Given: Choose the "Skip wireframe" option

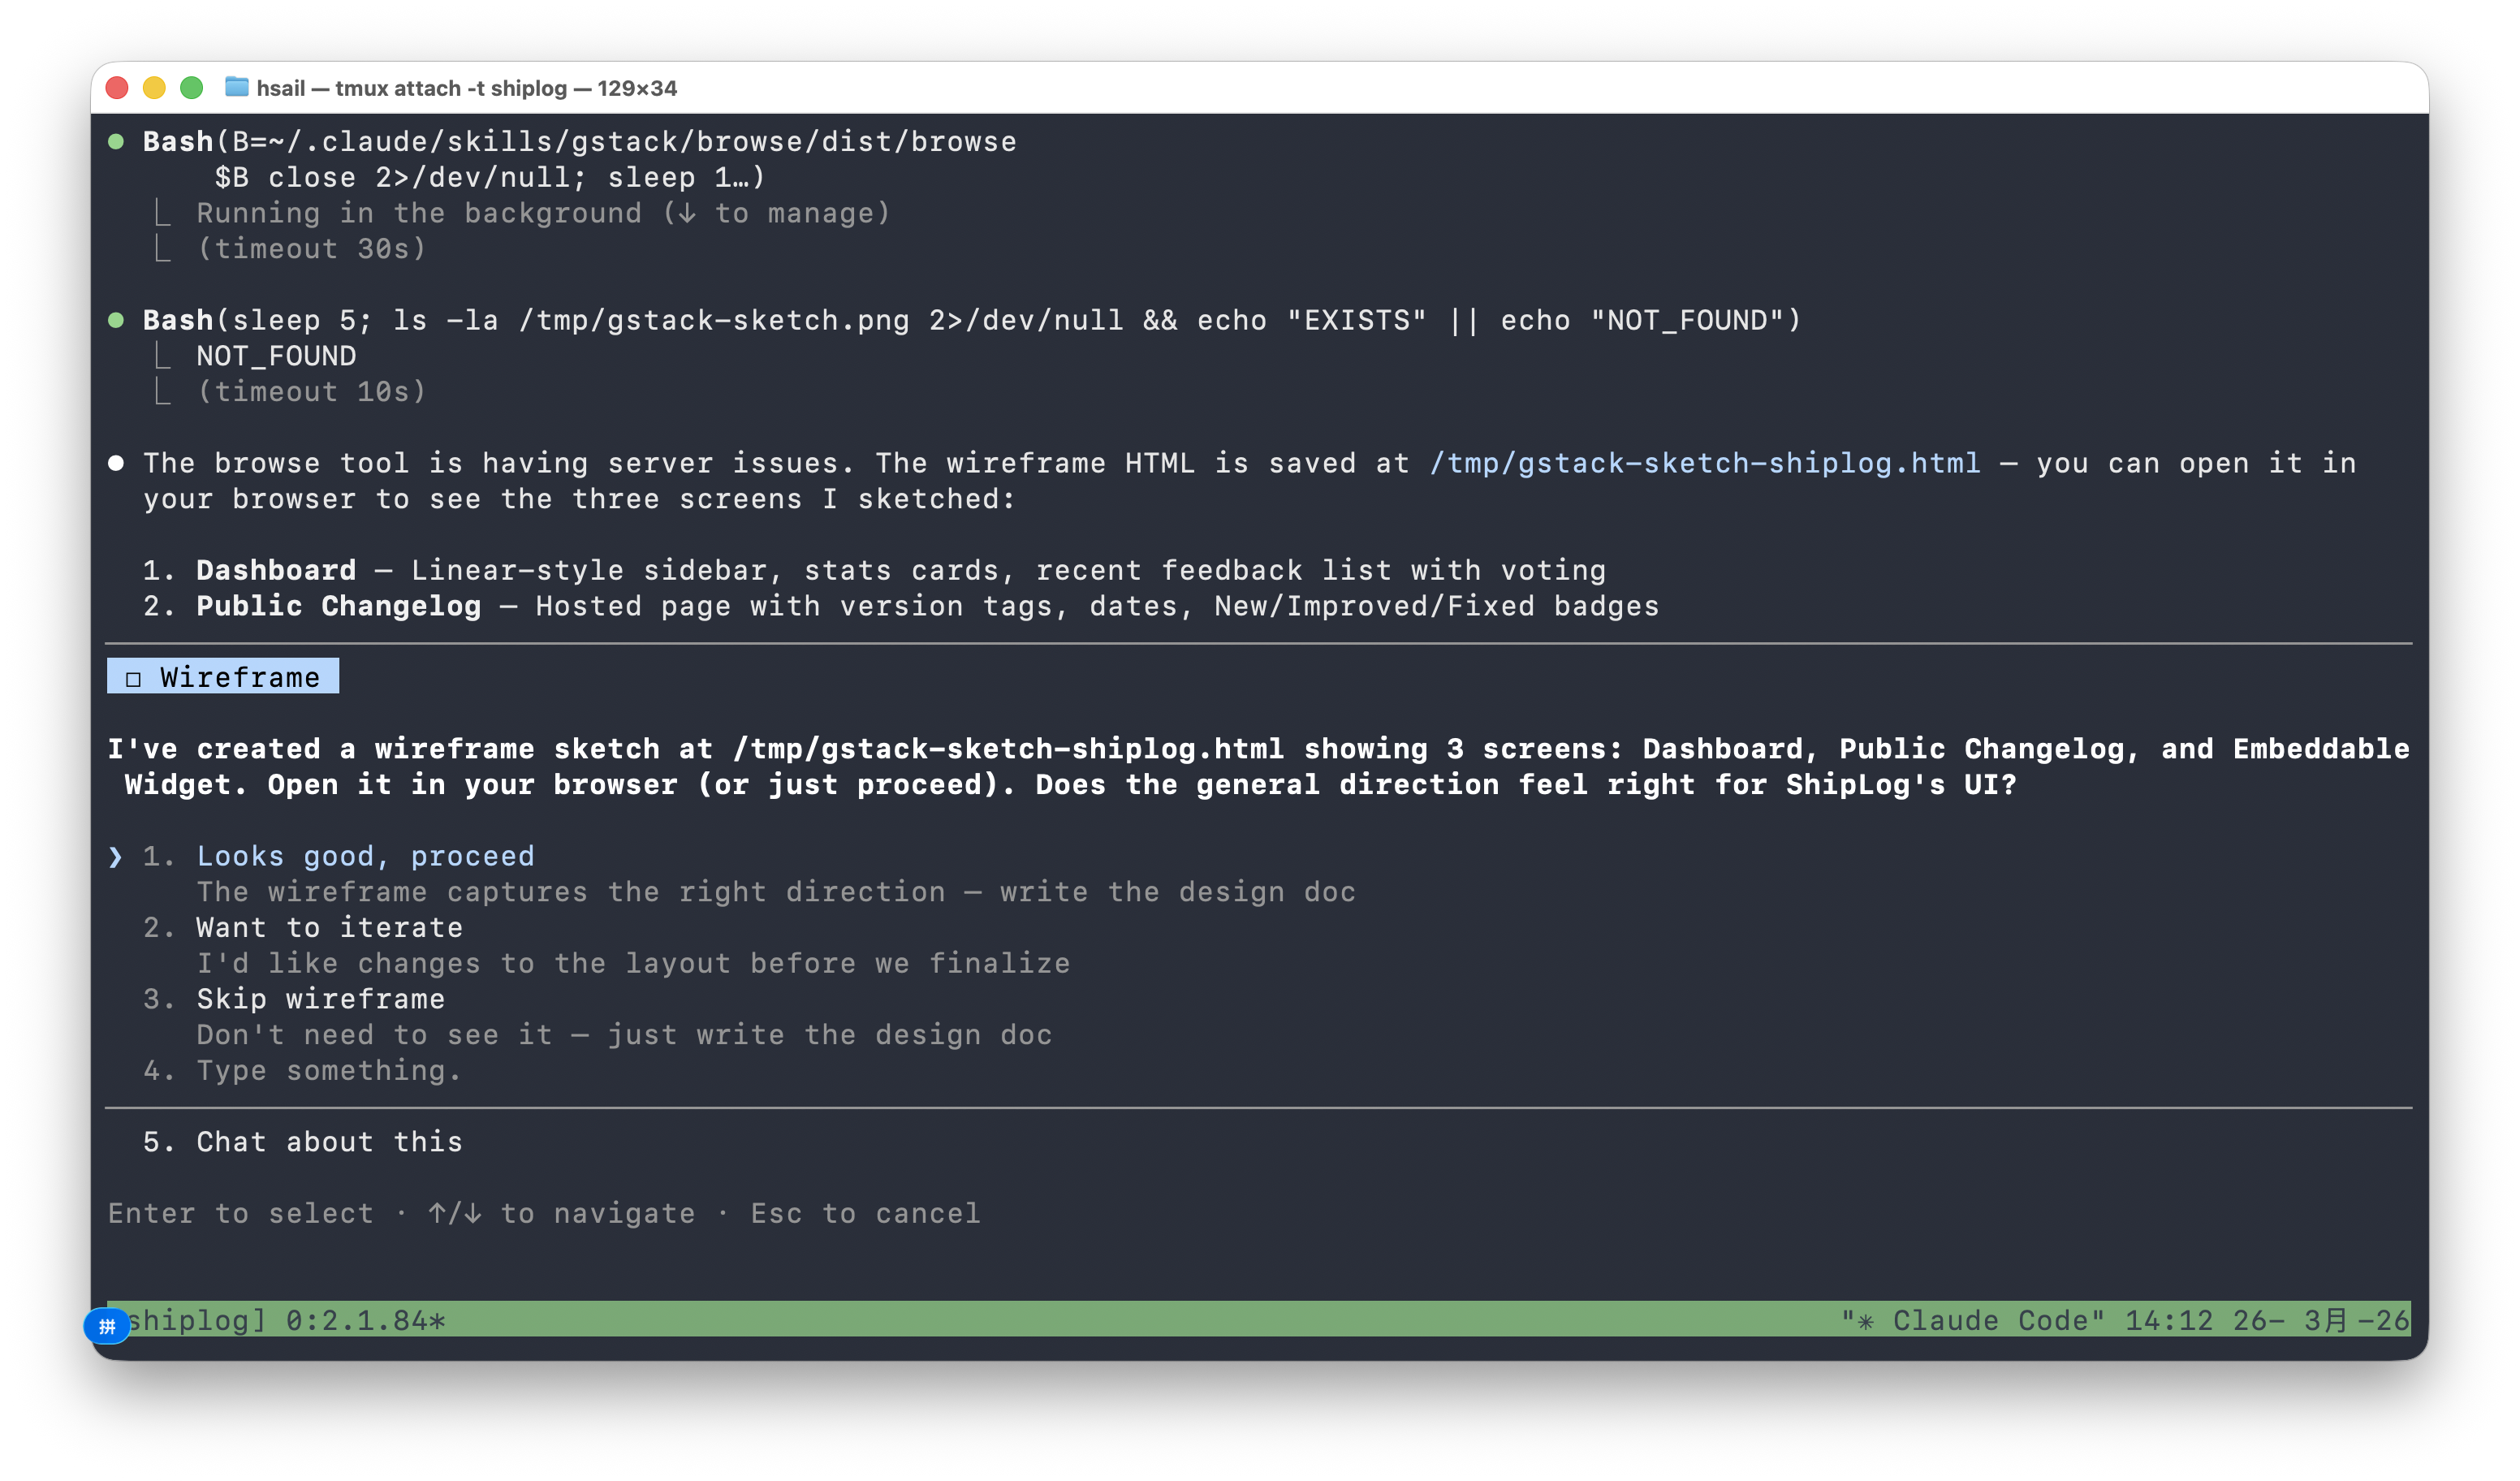Looking at the screenshot, I should pyautogui.click(x=320, y=999).
